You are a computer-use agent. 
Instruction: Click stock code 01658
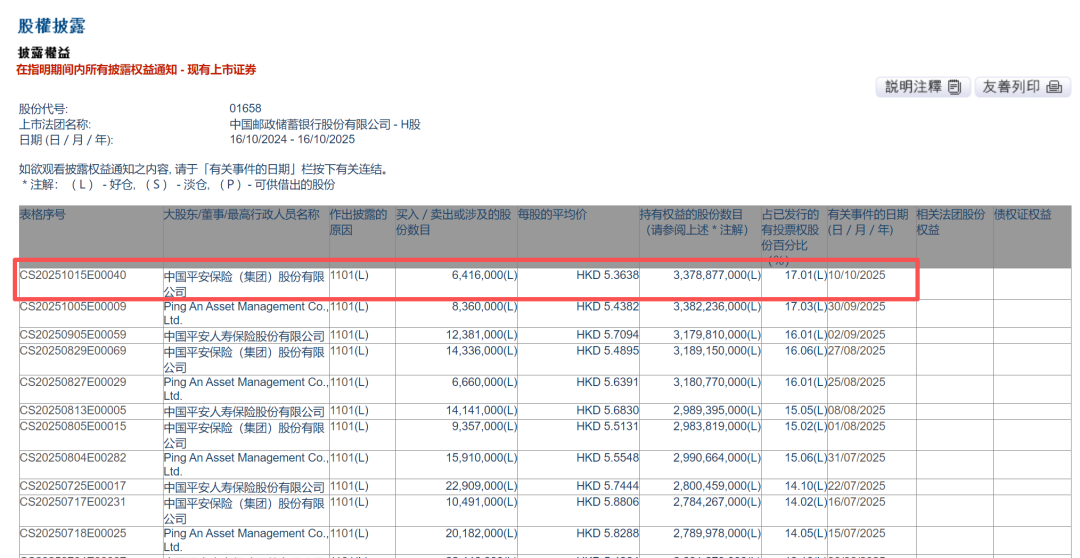[x=246, y=109]
